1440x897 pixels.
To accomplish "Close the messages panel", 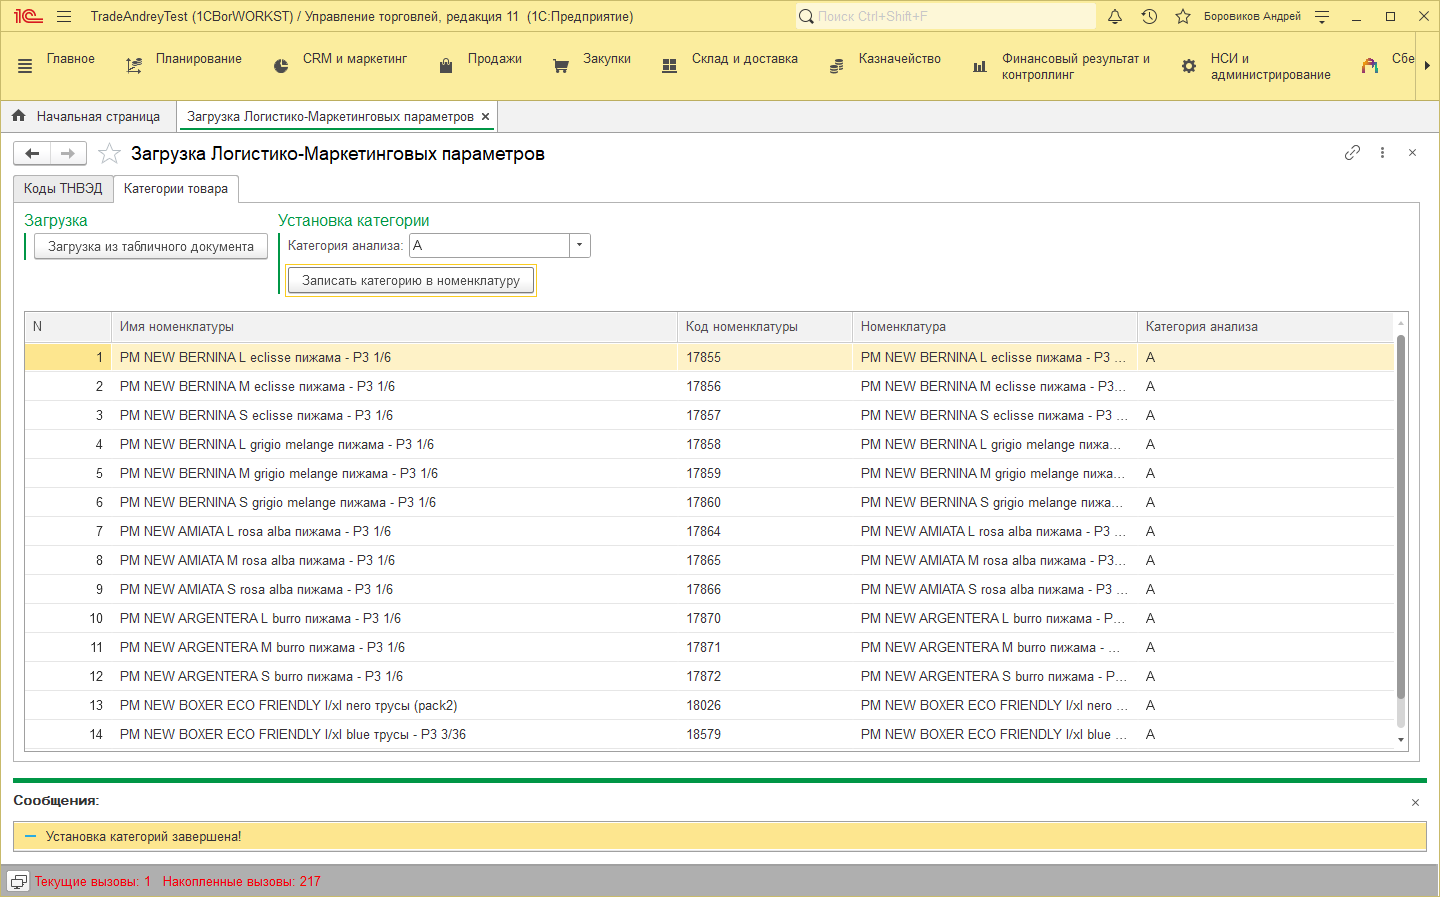I will [x=1415, y=802].
